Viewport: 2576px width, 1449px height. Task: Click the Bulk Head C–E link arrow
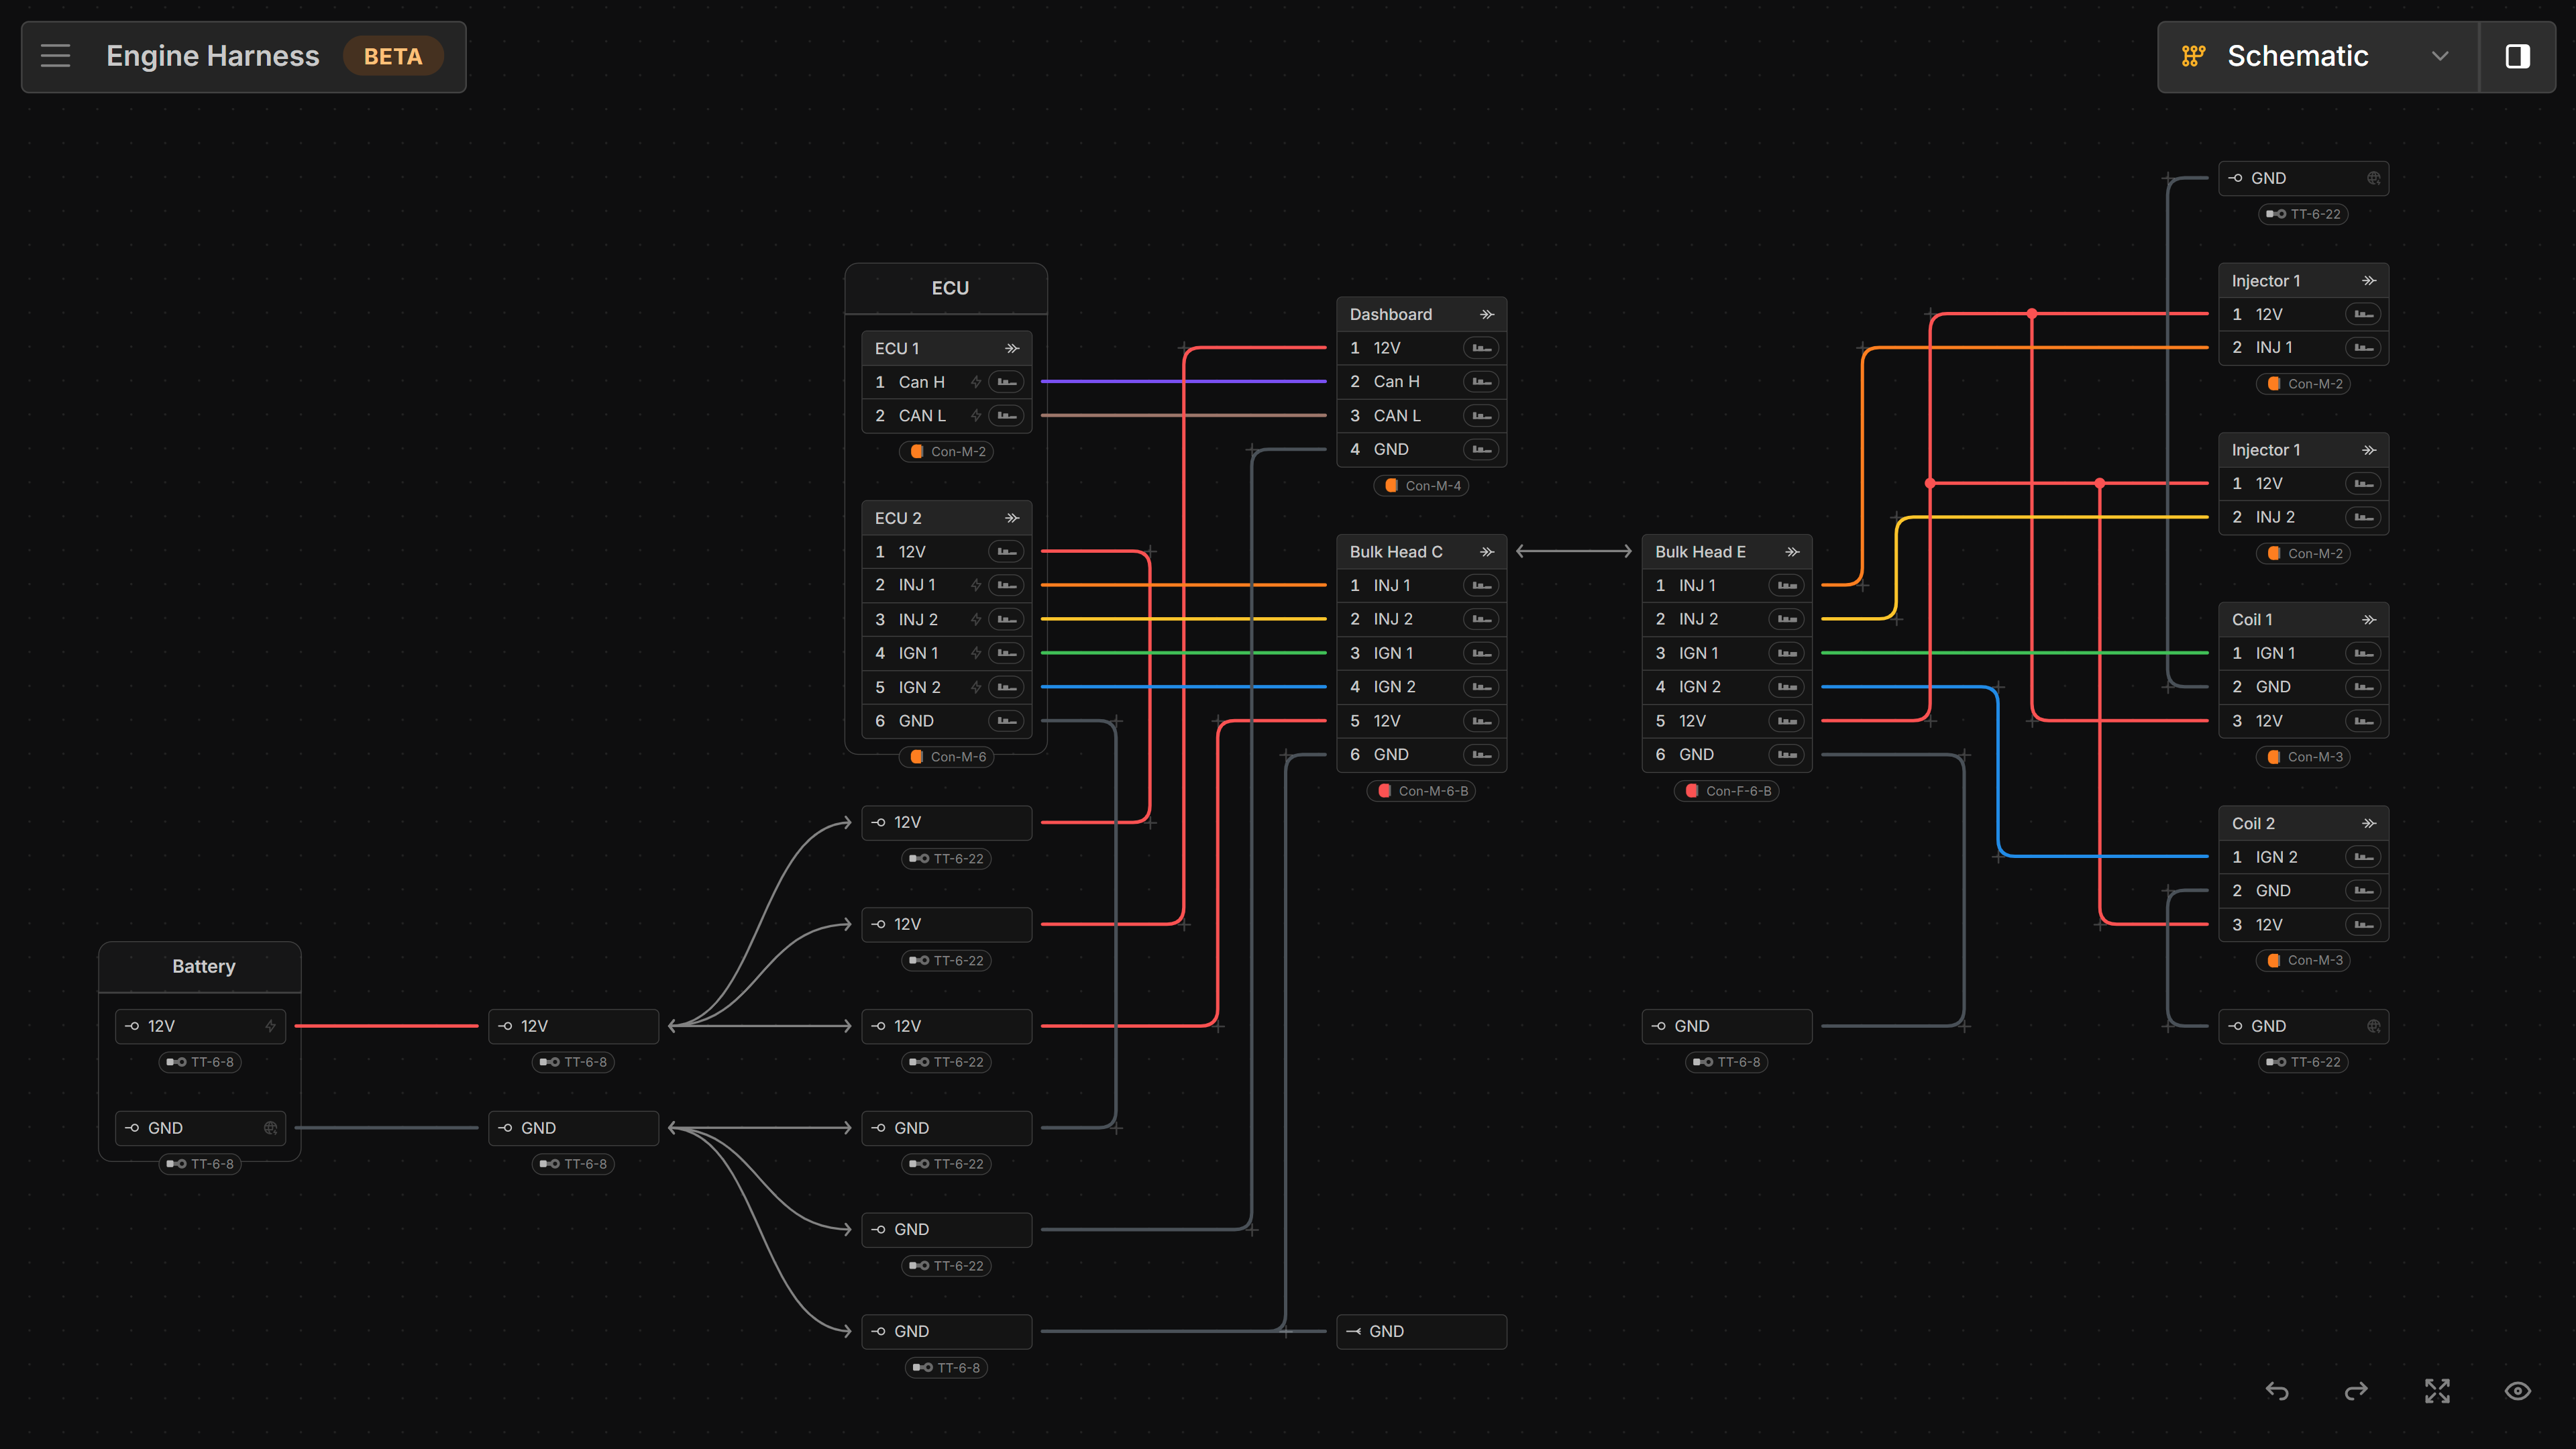click(1573, 551)
